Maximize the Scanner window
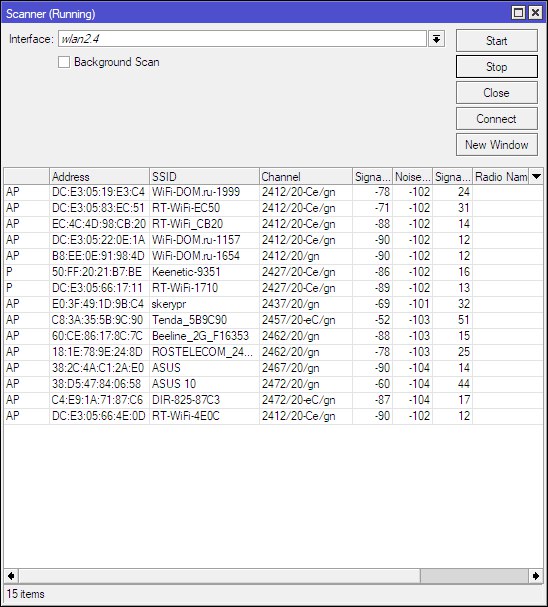The image size is (548, 607). pos(519,13)
